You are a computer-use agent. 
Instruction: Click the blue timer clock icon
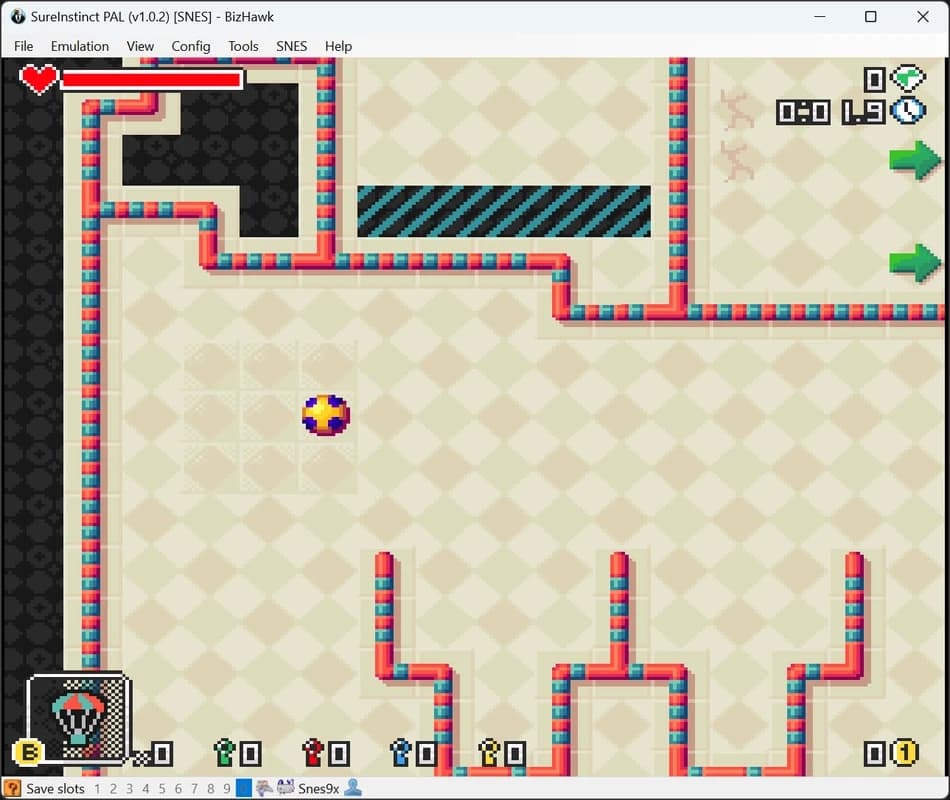[908, 110]
